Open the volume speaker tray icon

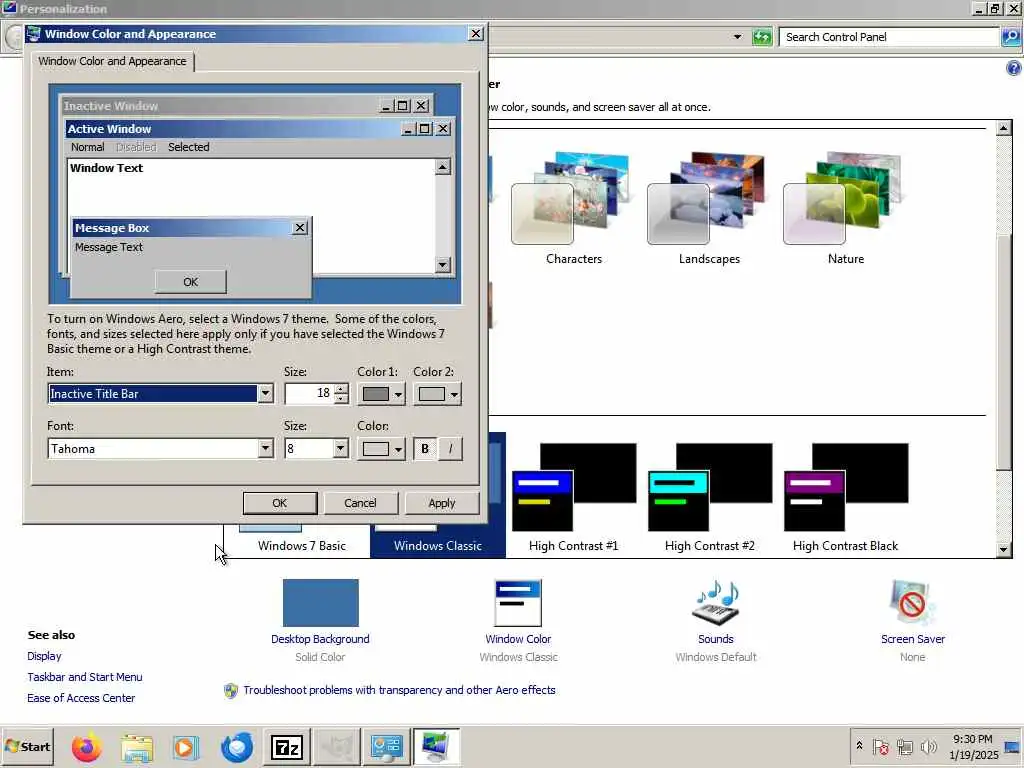928,746
